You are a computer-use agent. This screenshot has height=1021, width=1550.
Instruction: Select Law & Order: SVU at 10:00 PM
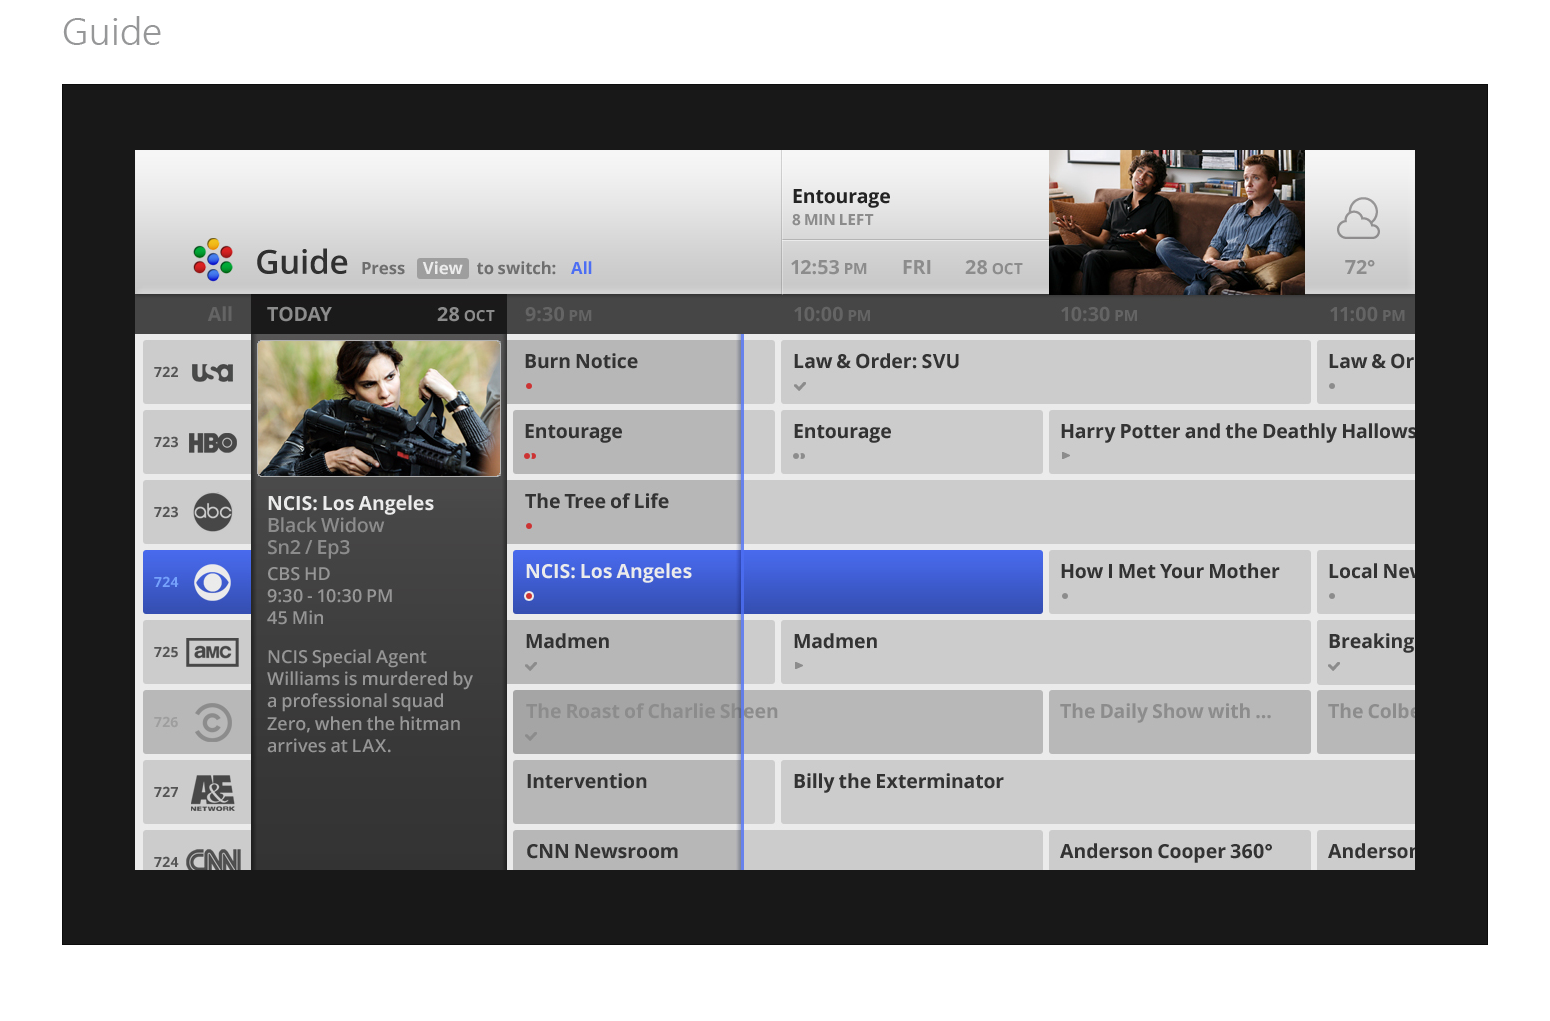coord(1046,372)
